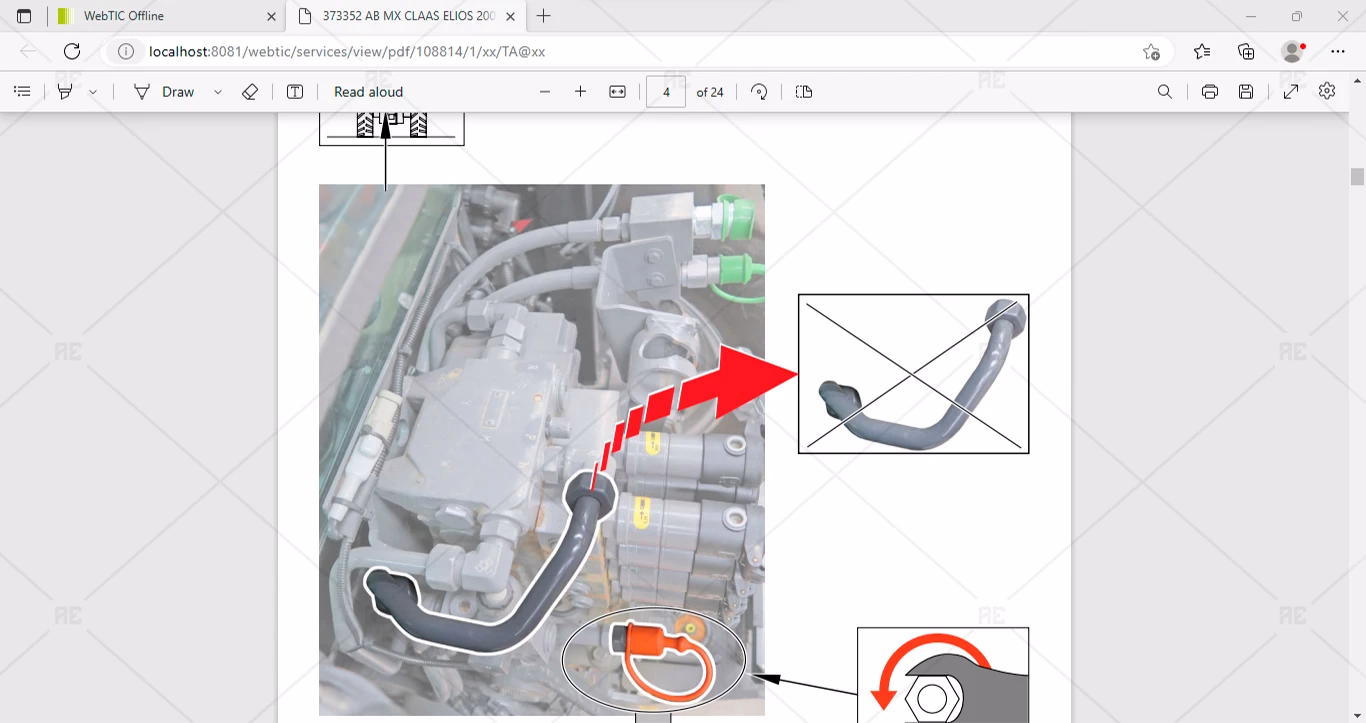Open Find in PDF search
This screenshot has height=723, width=1366.
(1165, 92)
